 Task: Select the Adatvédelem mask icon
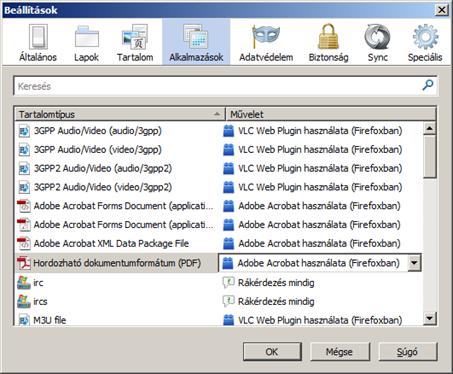266,37
